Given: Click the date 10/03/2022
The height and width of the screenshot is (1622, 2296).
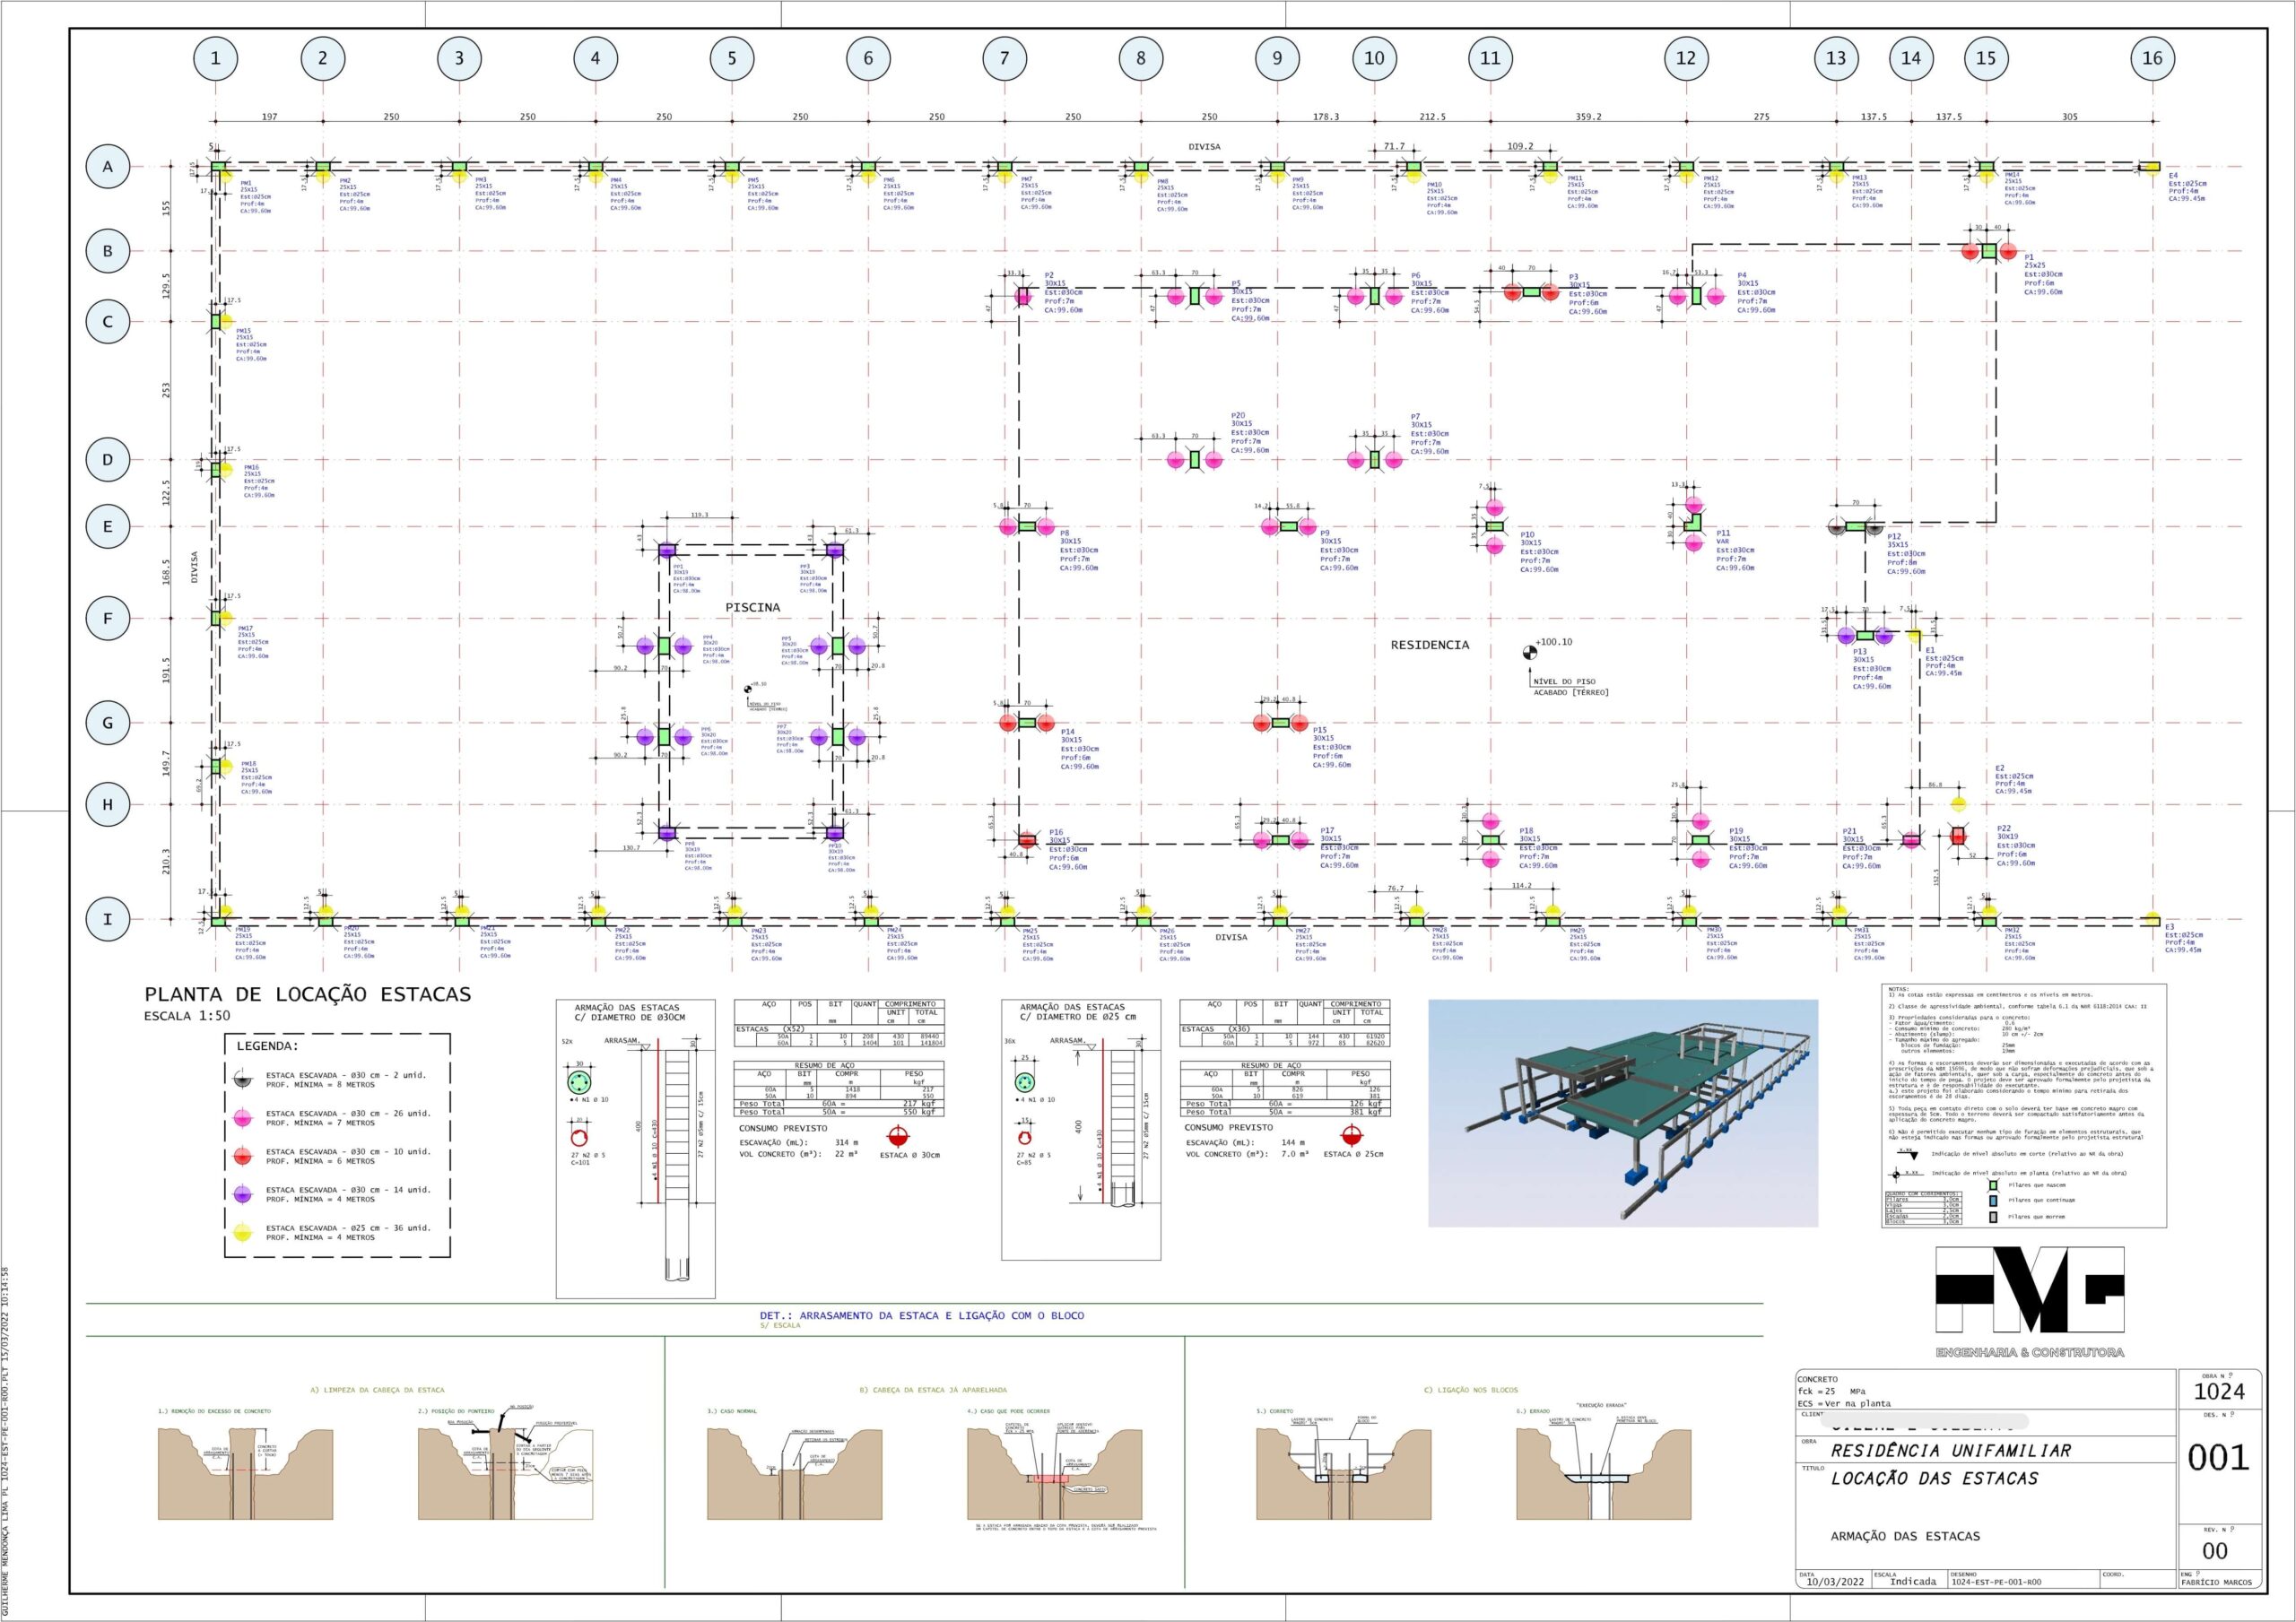Looking at the screenshot, I should [x=1835, y=1582].
